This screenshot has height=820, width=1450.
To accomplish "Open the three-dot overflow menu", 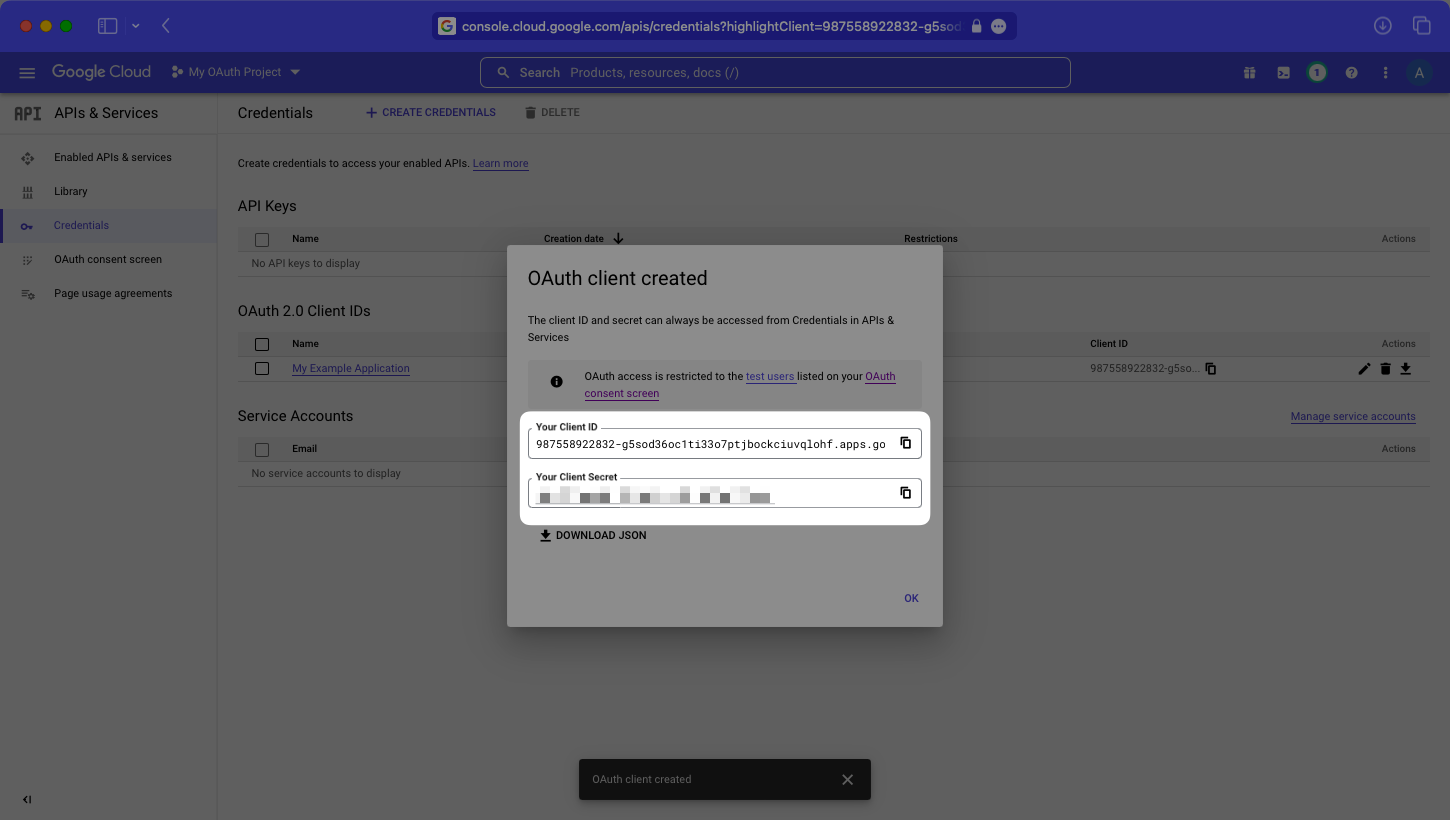I will tap(1385, 71).
